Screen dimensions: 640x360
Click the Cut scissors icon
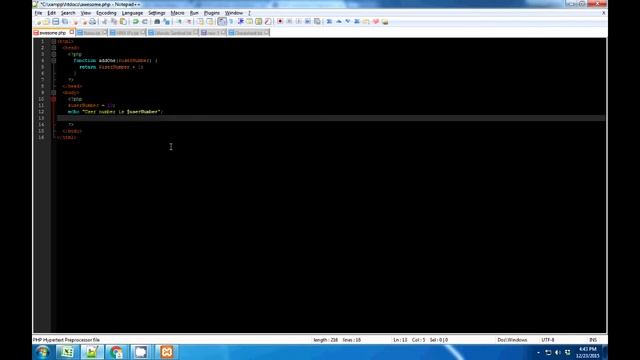[104, 22]
